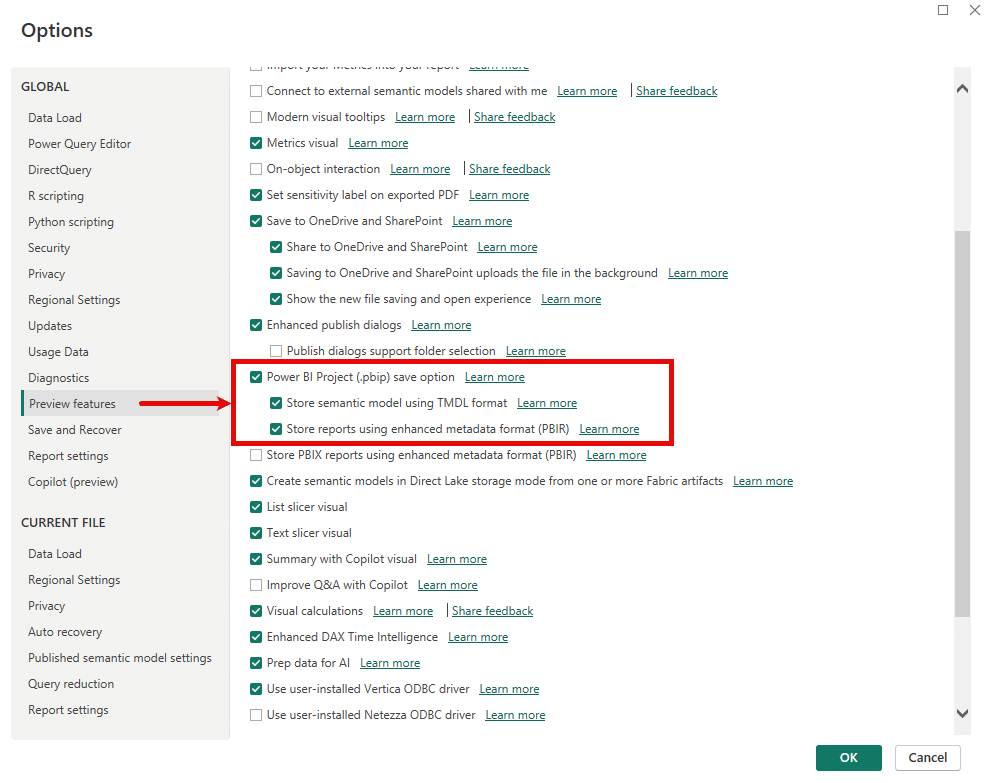Click the scrollbar down arrow
Viewport: 984px width, 783px height.
[x=962, y=713]
